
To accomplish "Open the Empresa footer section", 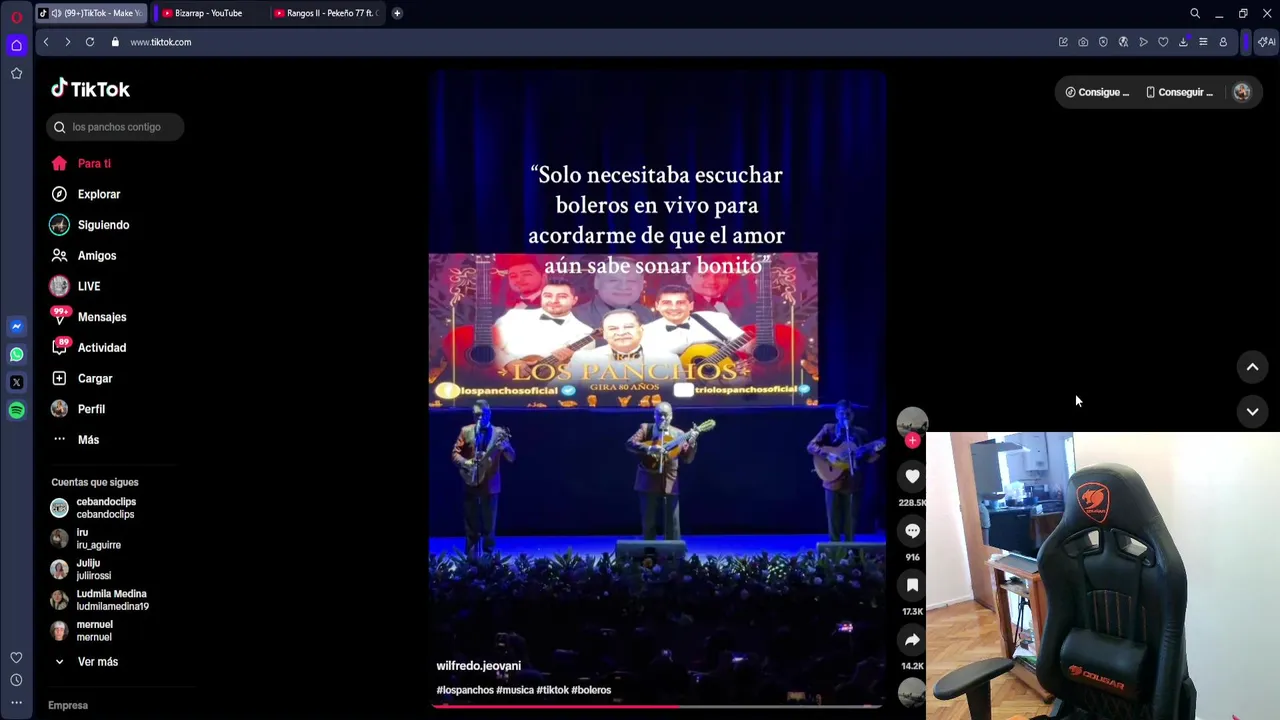I will pos(68,706).
